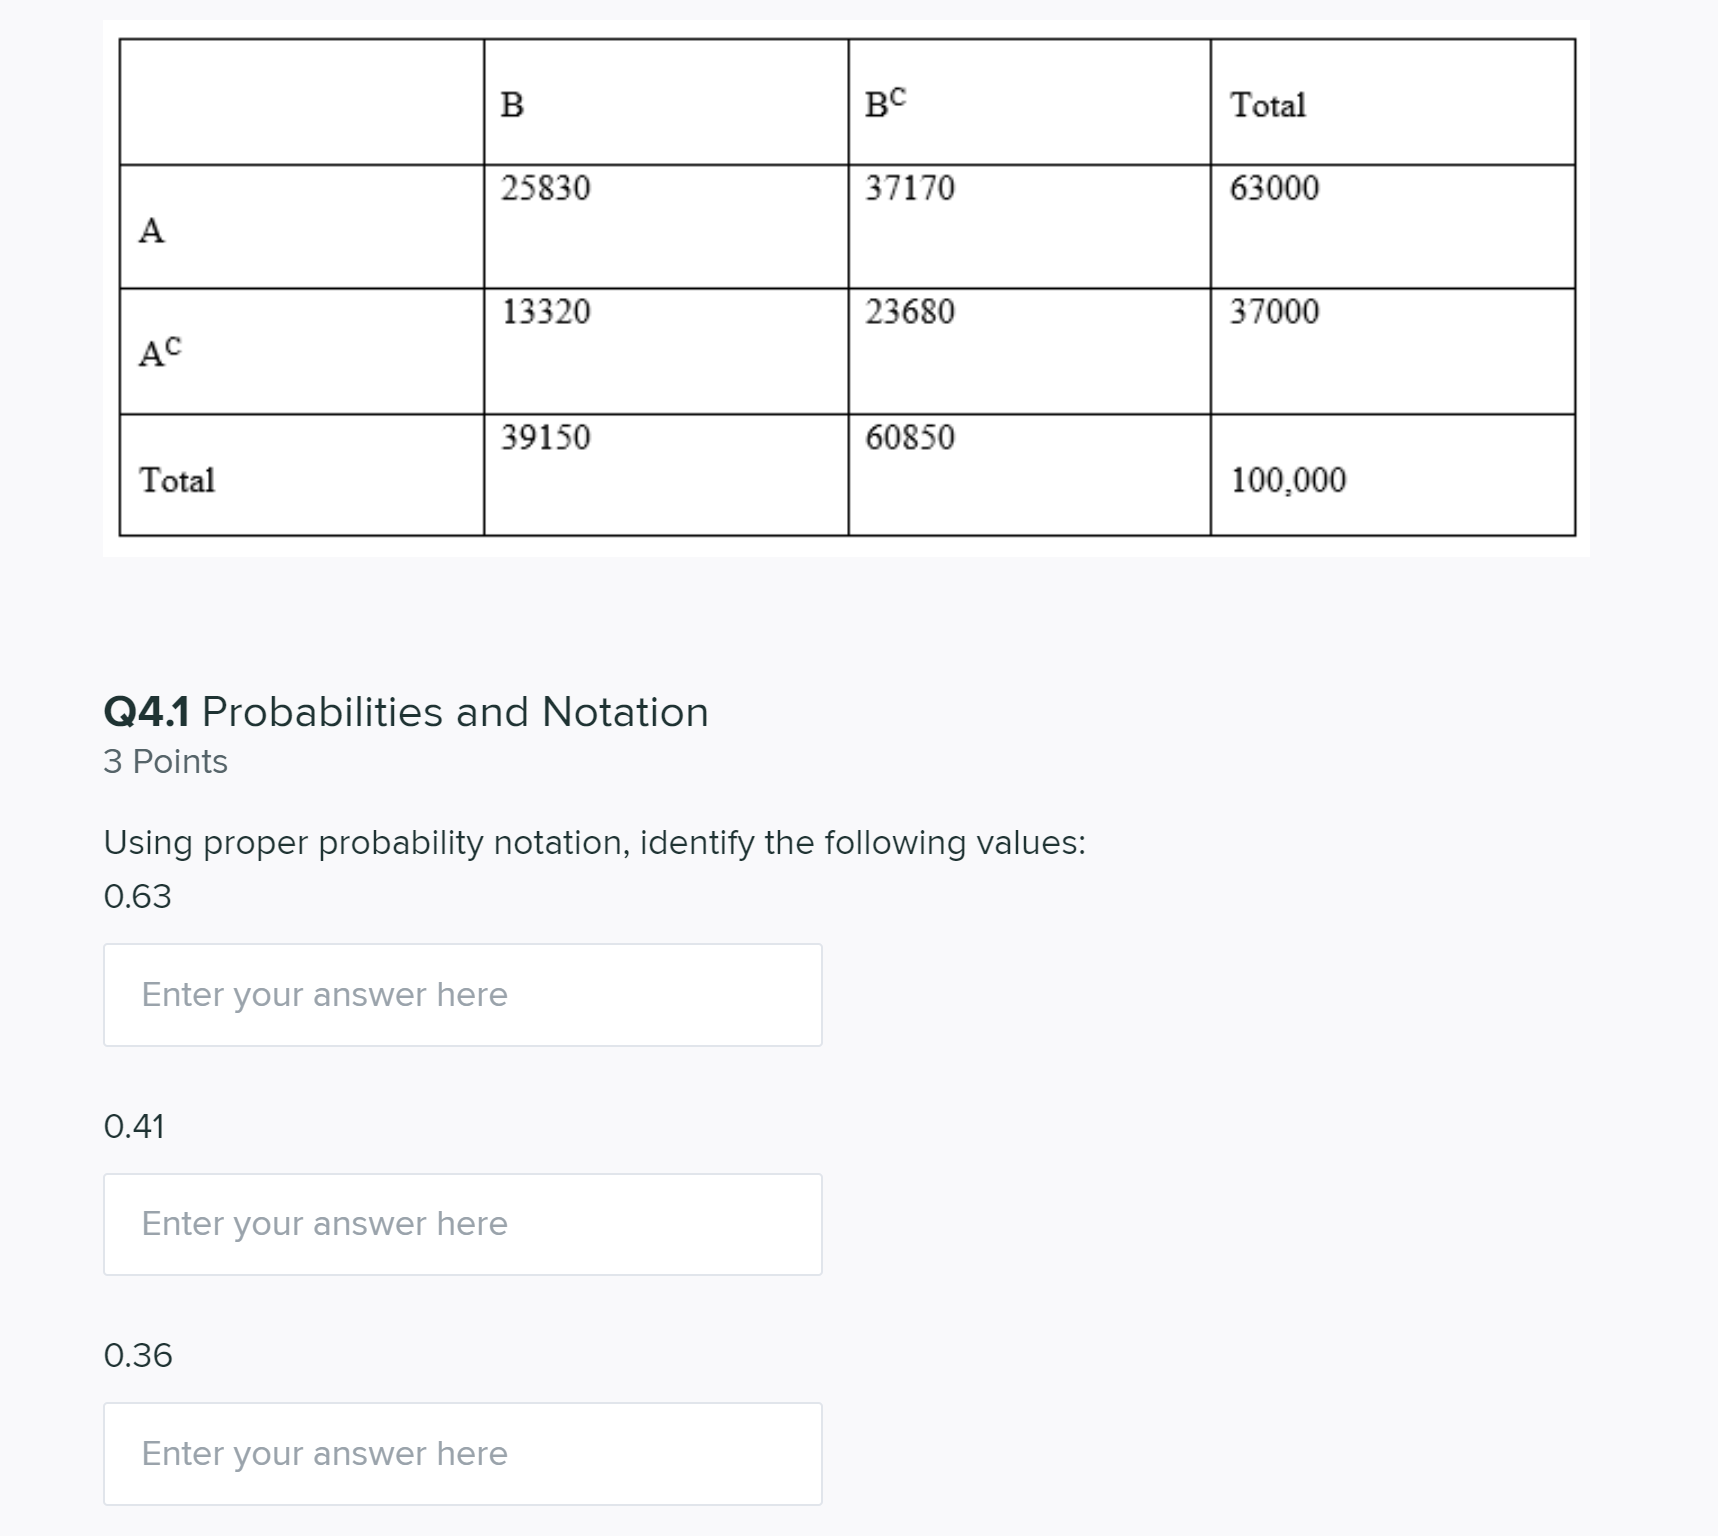The image size is (1718, 1536).
Task: Click the answer field below 0.36
Action: [461, 1453]
